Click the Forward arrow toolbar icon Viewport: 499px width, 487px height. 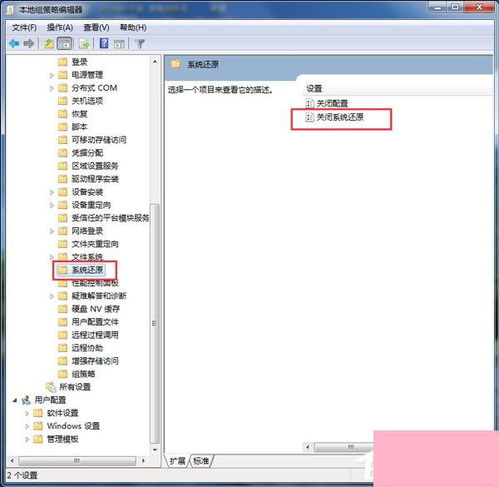[x=29, y=44]
